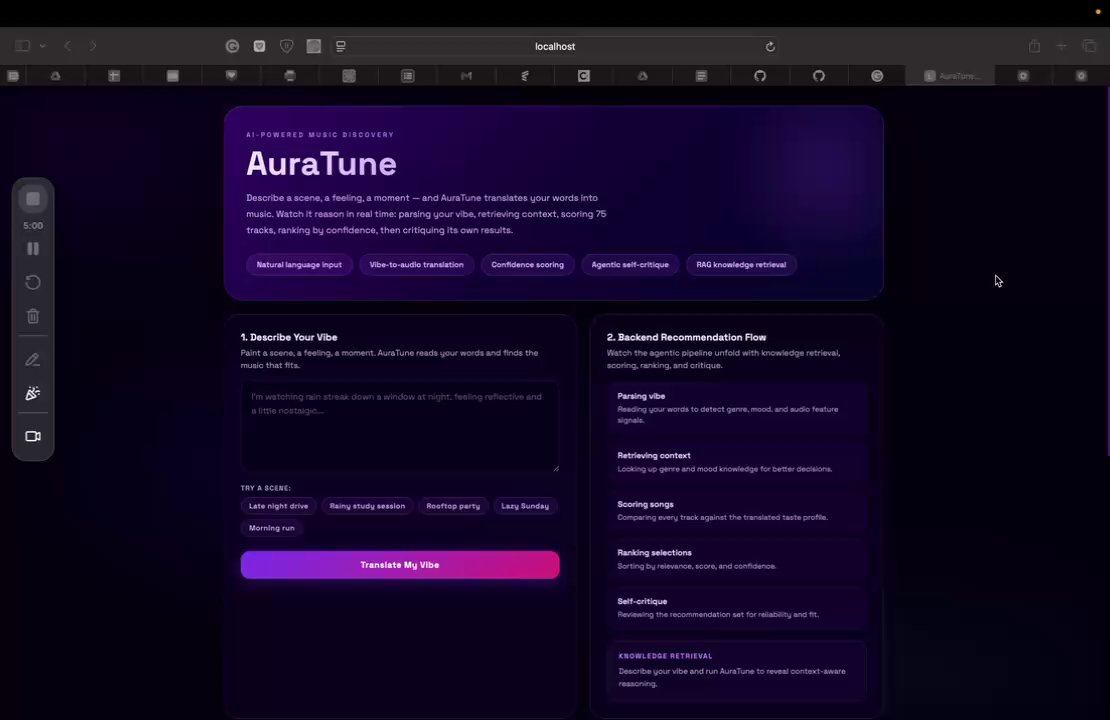Grab the text area resize handle corner
The height and width of the screenshot is (720, 1110).
tap(556, 468)
